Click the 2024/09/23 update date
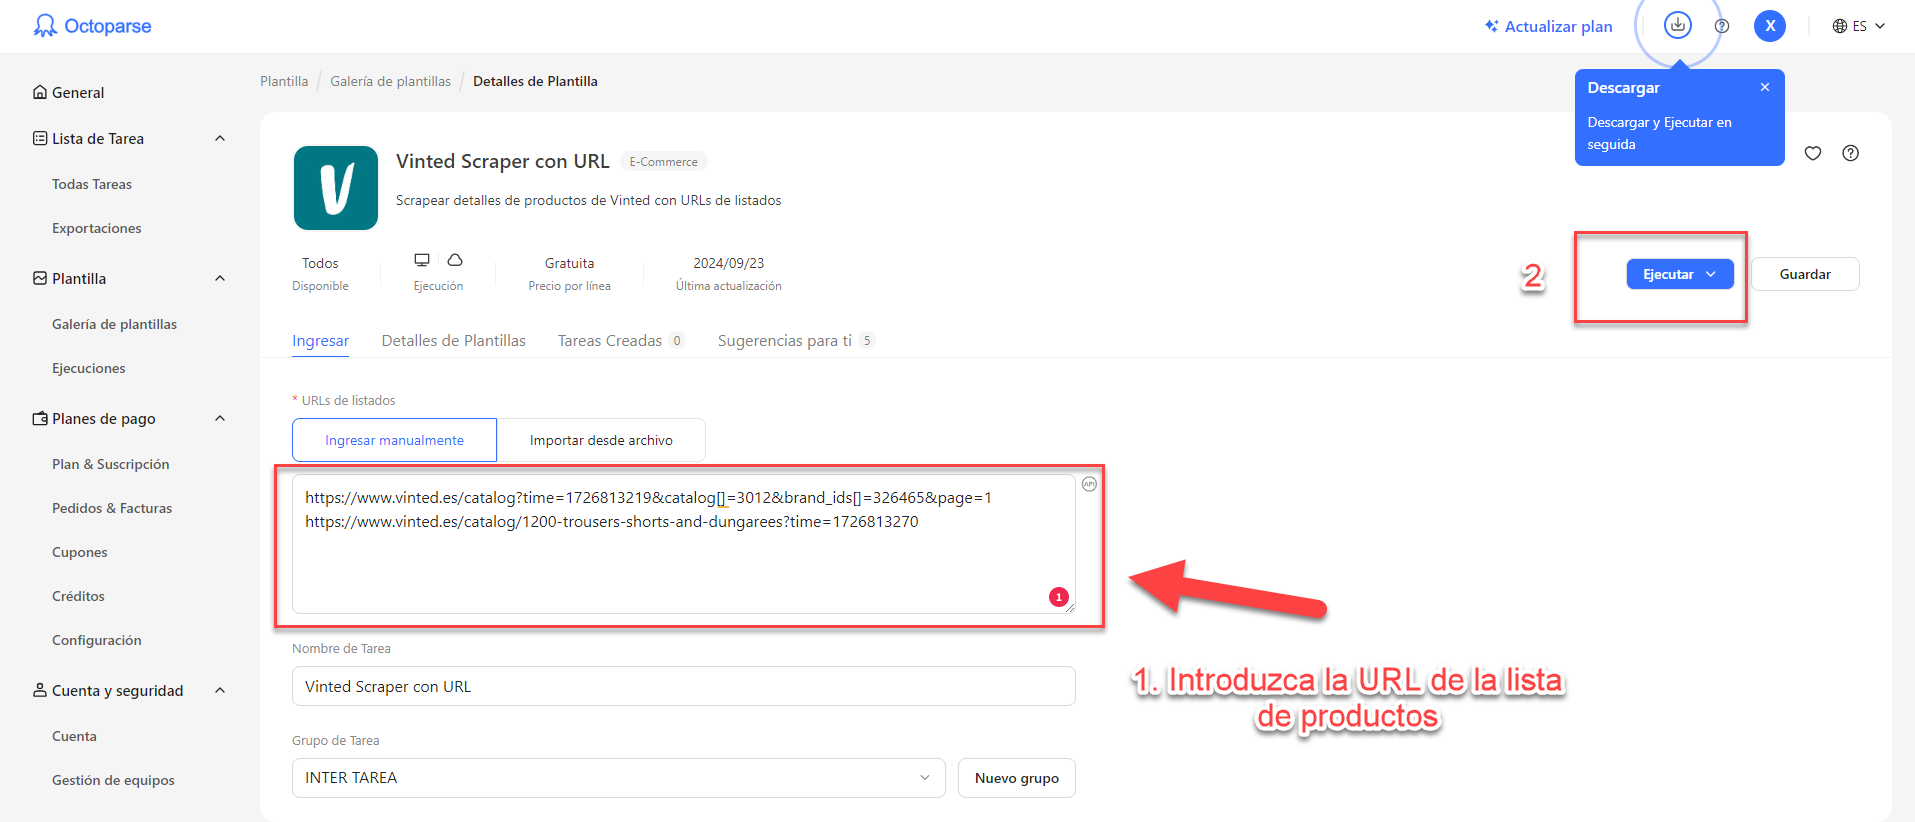The height and width of the screenshot is (822, 1915). coord(729,263)
